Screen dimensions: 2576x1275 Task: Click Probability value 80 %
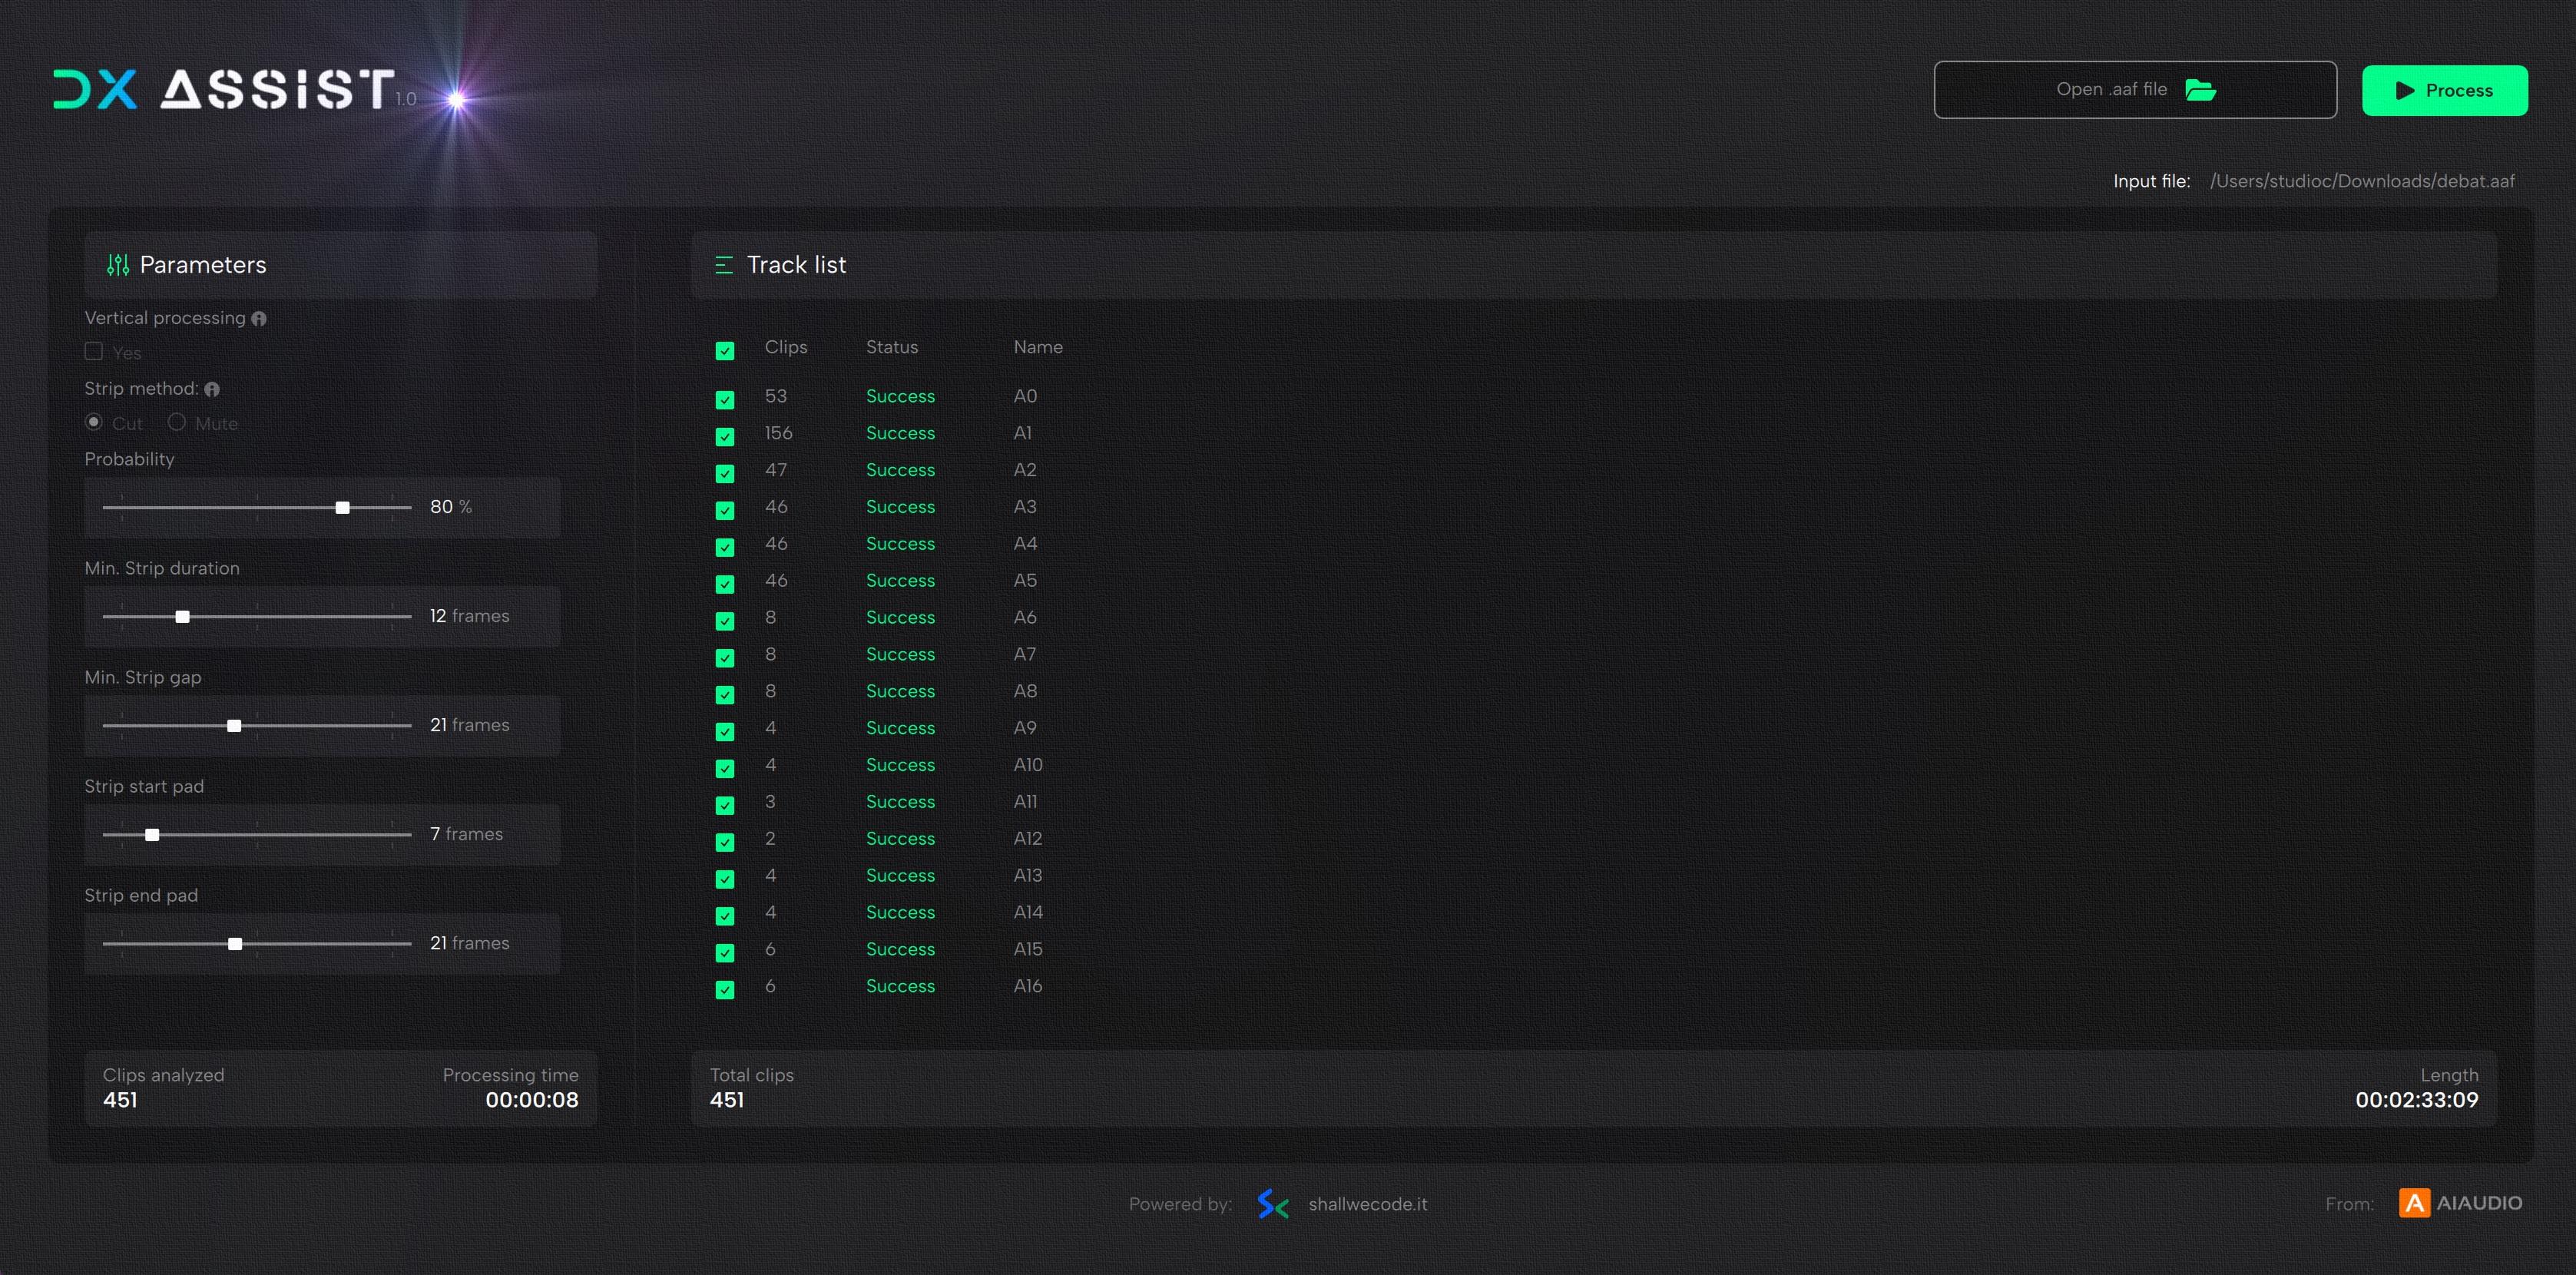(x=451, y=507)
